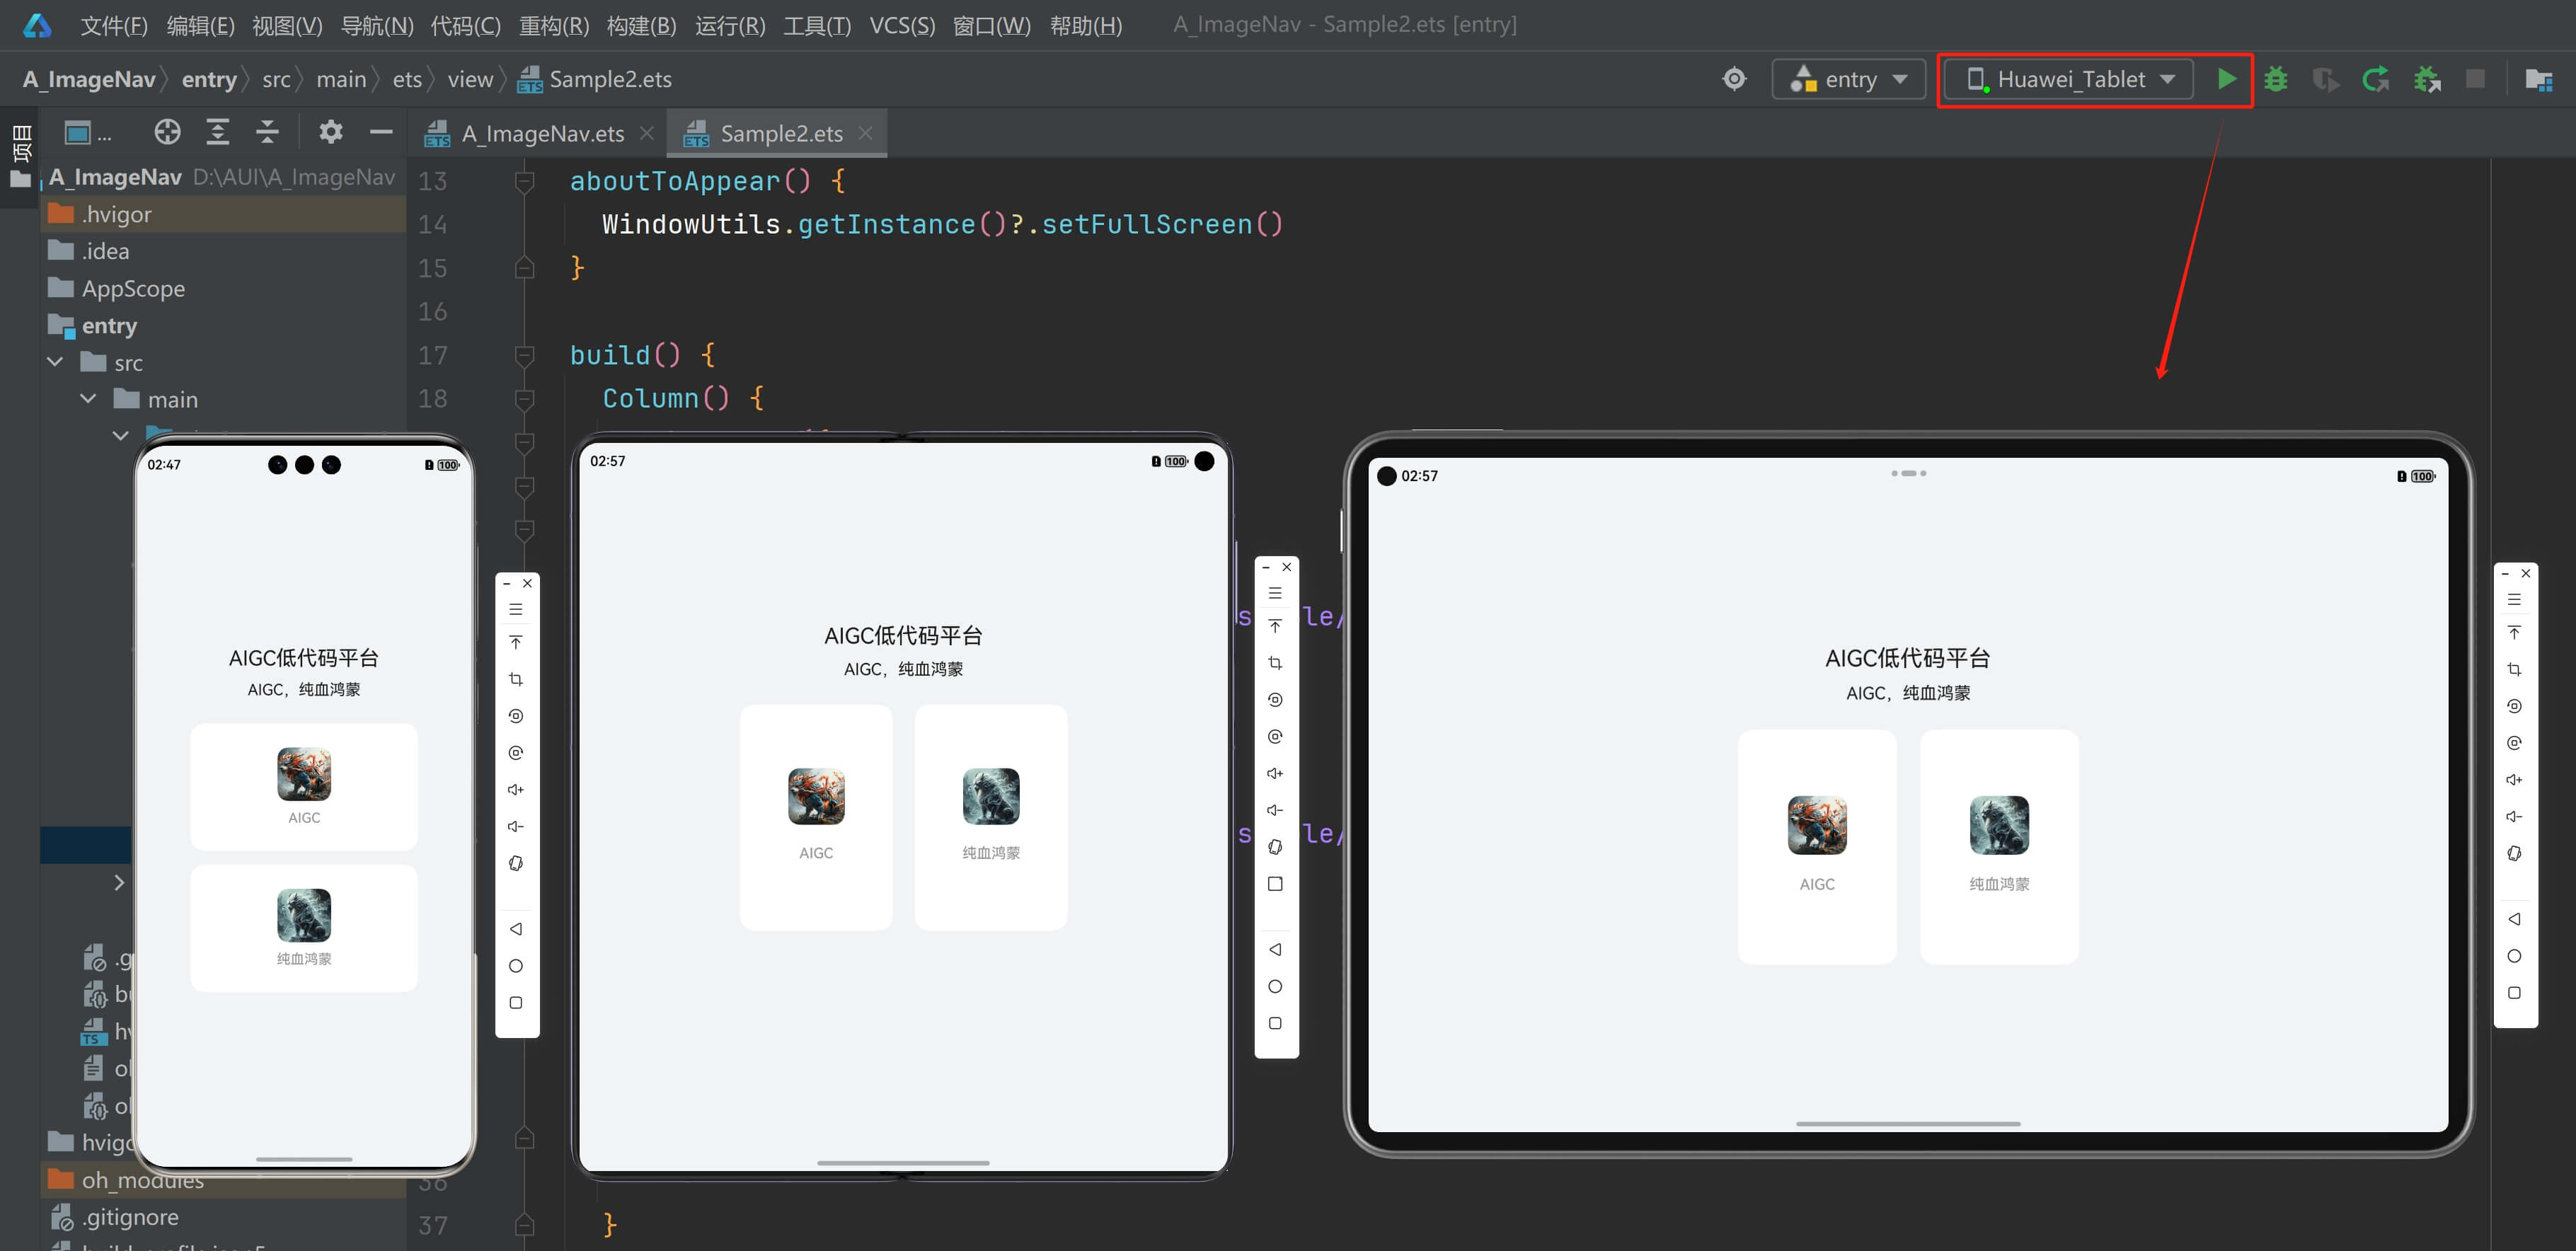Screen dimensions: 2576x1251
Task: Click the fold marker beside the build() line
Action: 524,355
